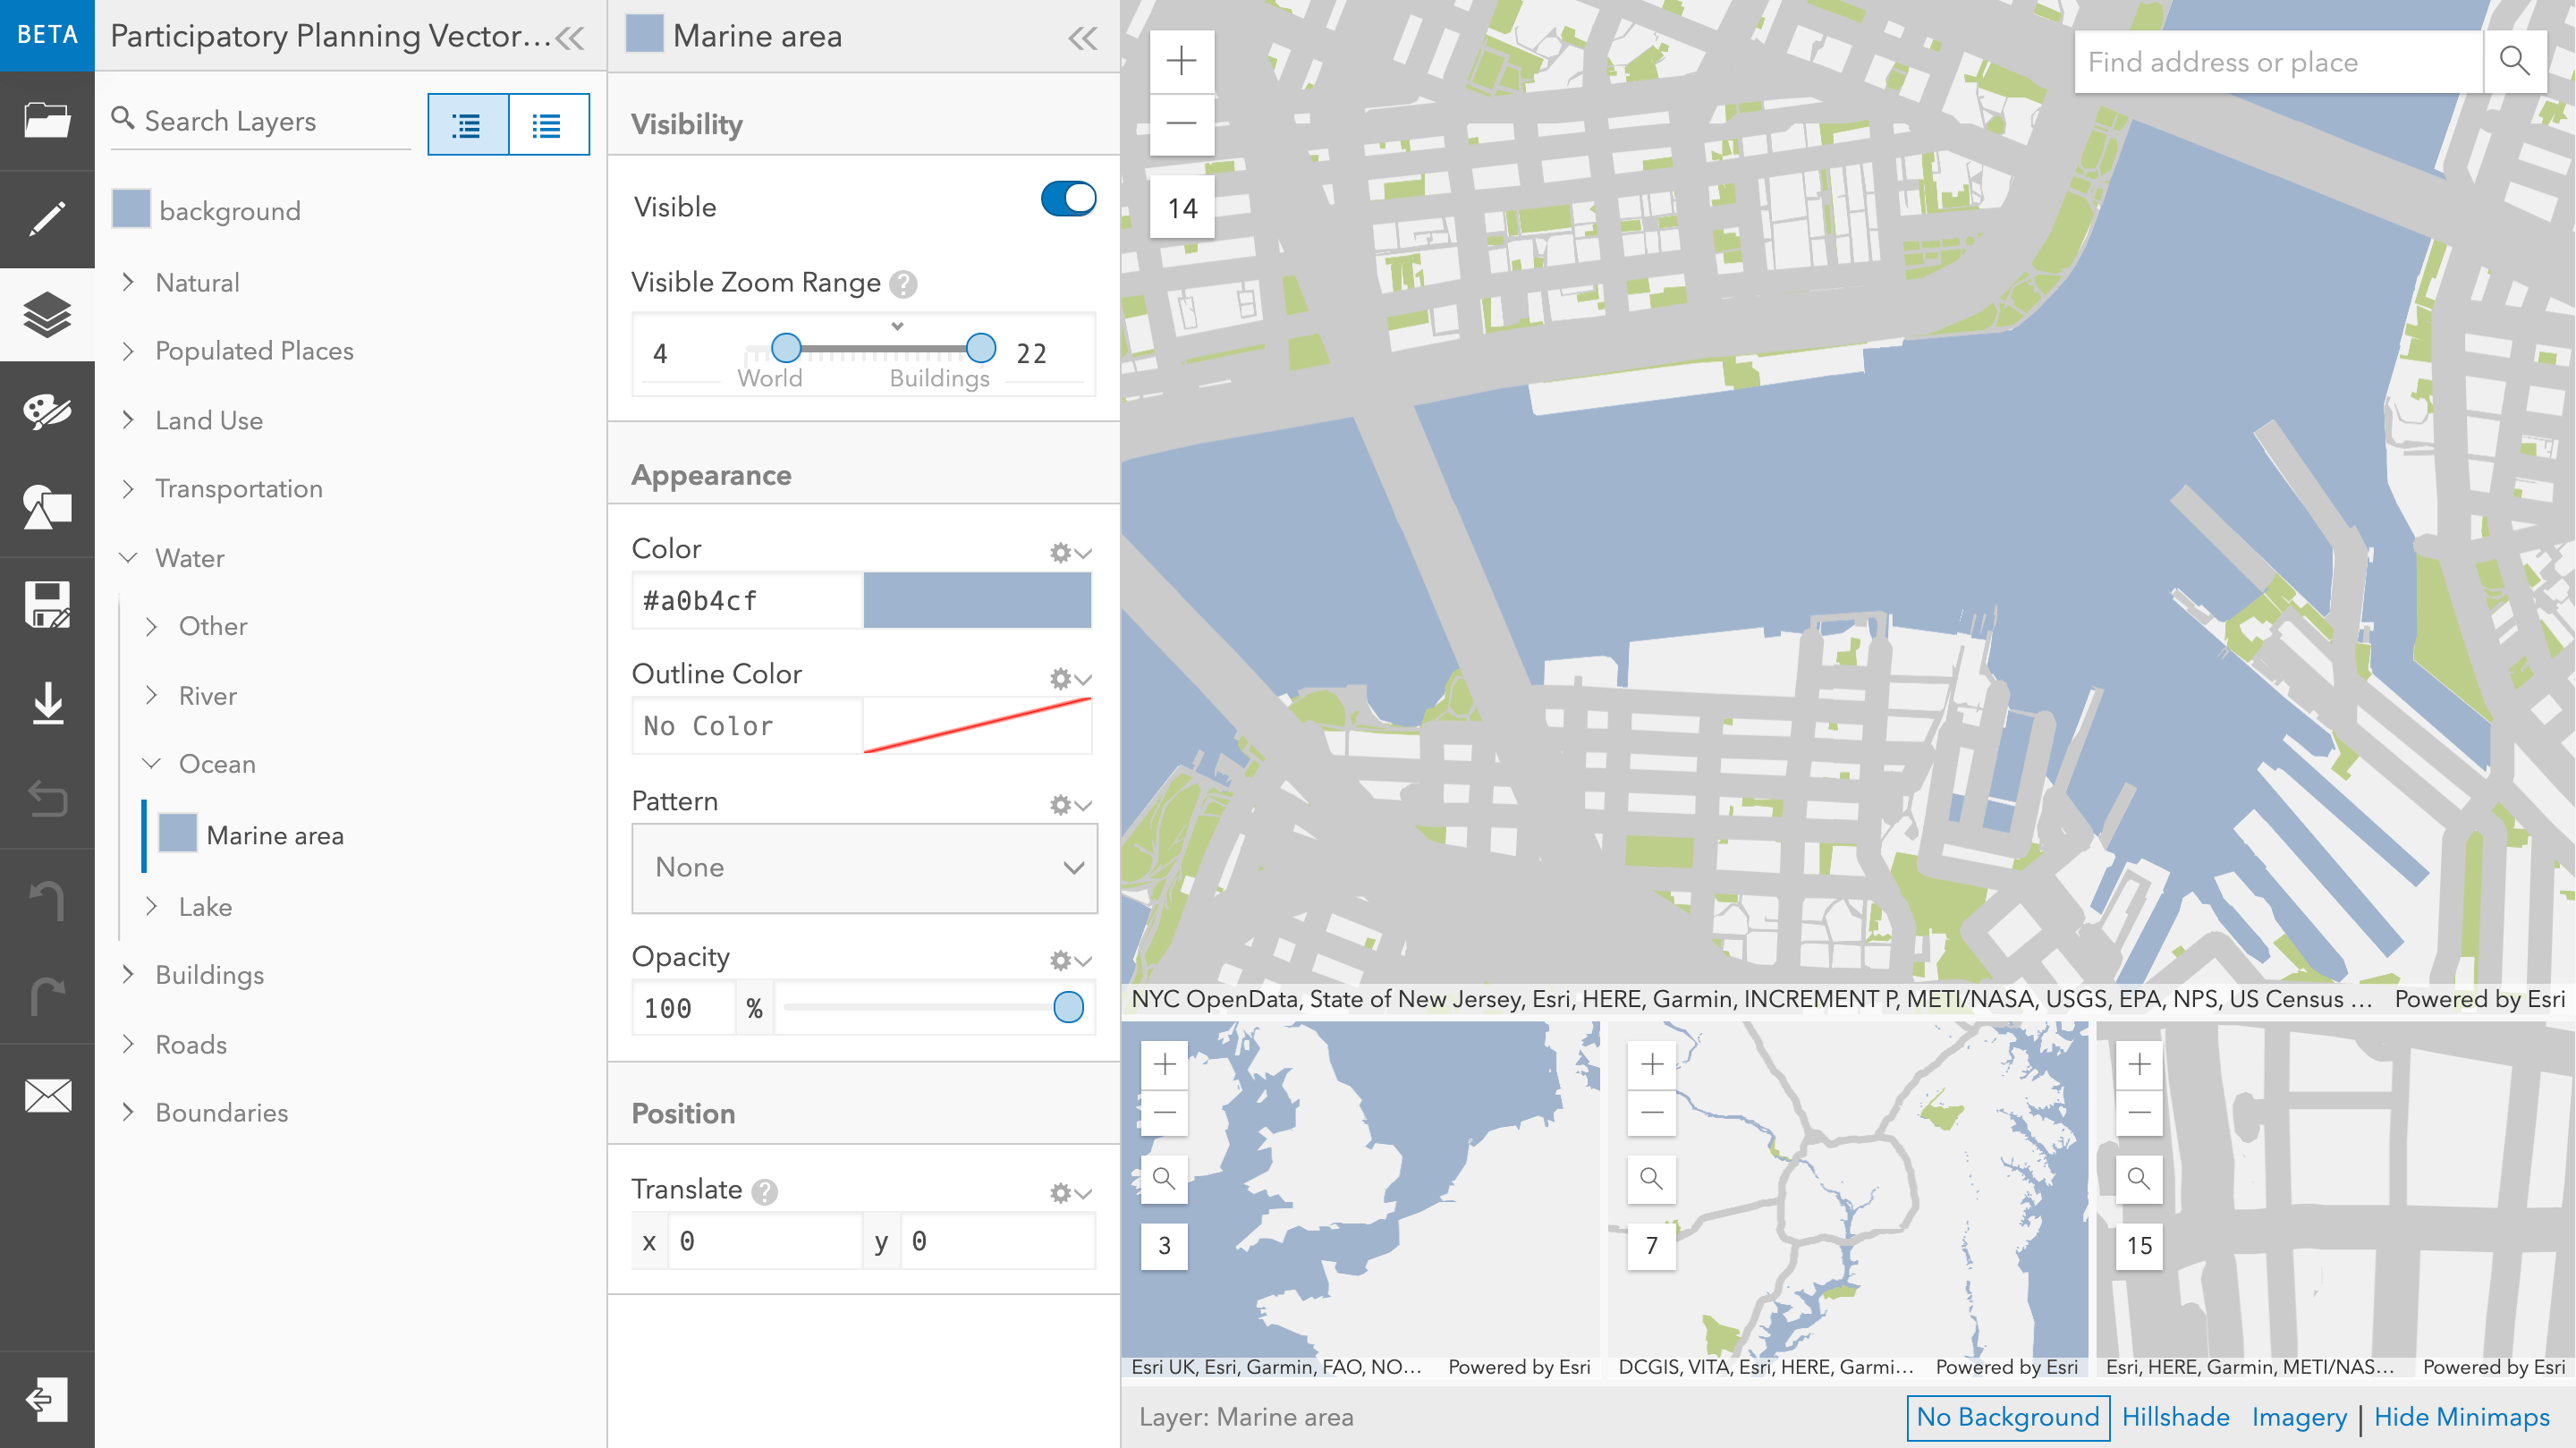The height and width of the screenshot is (1448, 2576).
Task: Switch to the flat list view
Action: click(547, 125)
